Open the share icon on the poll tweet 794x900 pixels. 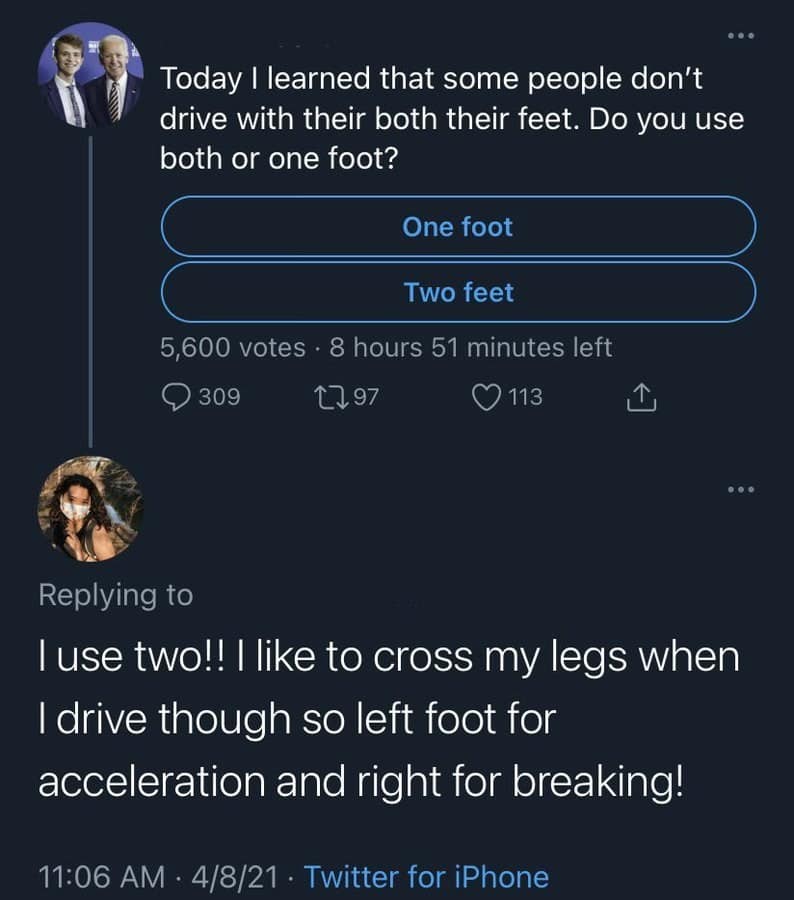coord(640,398)
